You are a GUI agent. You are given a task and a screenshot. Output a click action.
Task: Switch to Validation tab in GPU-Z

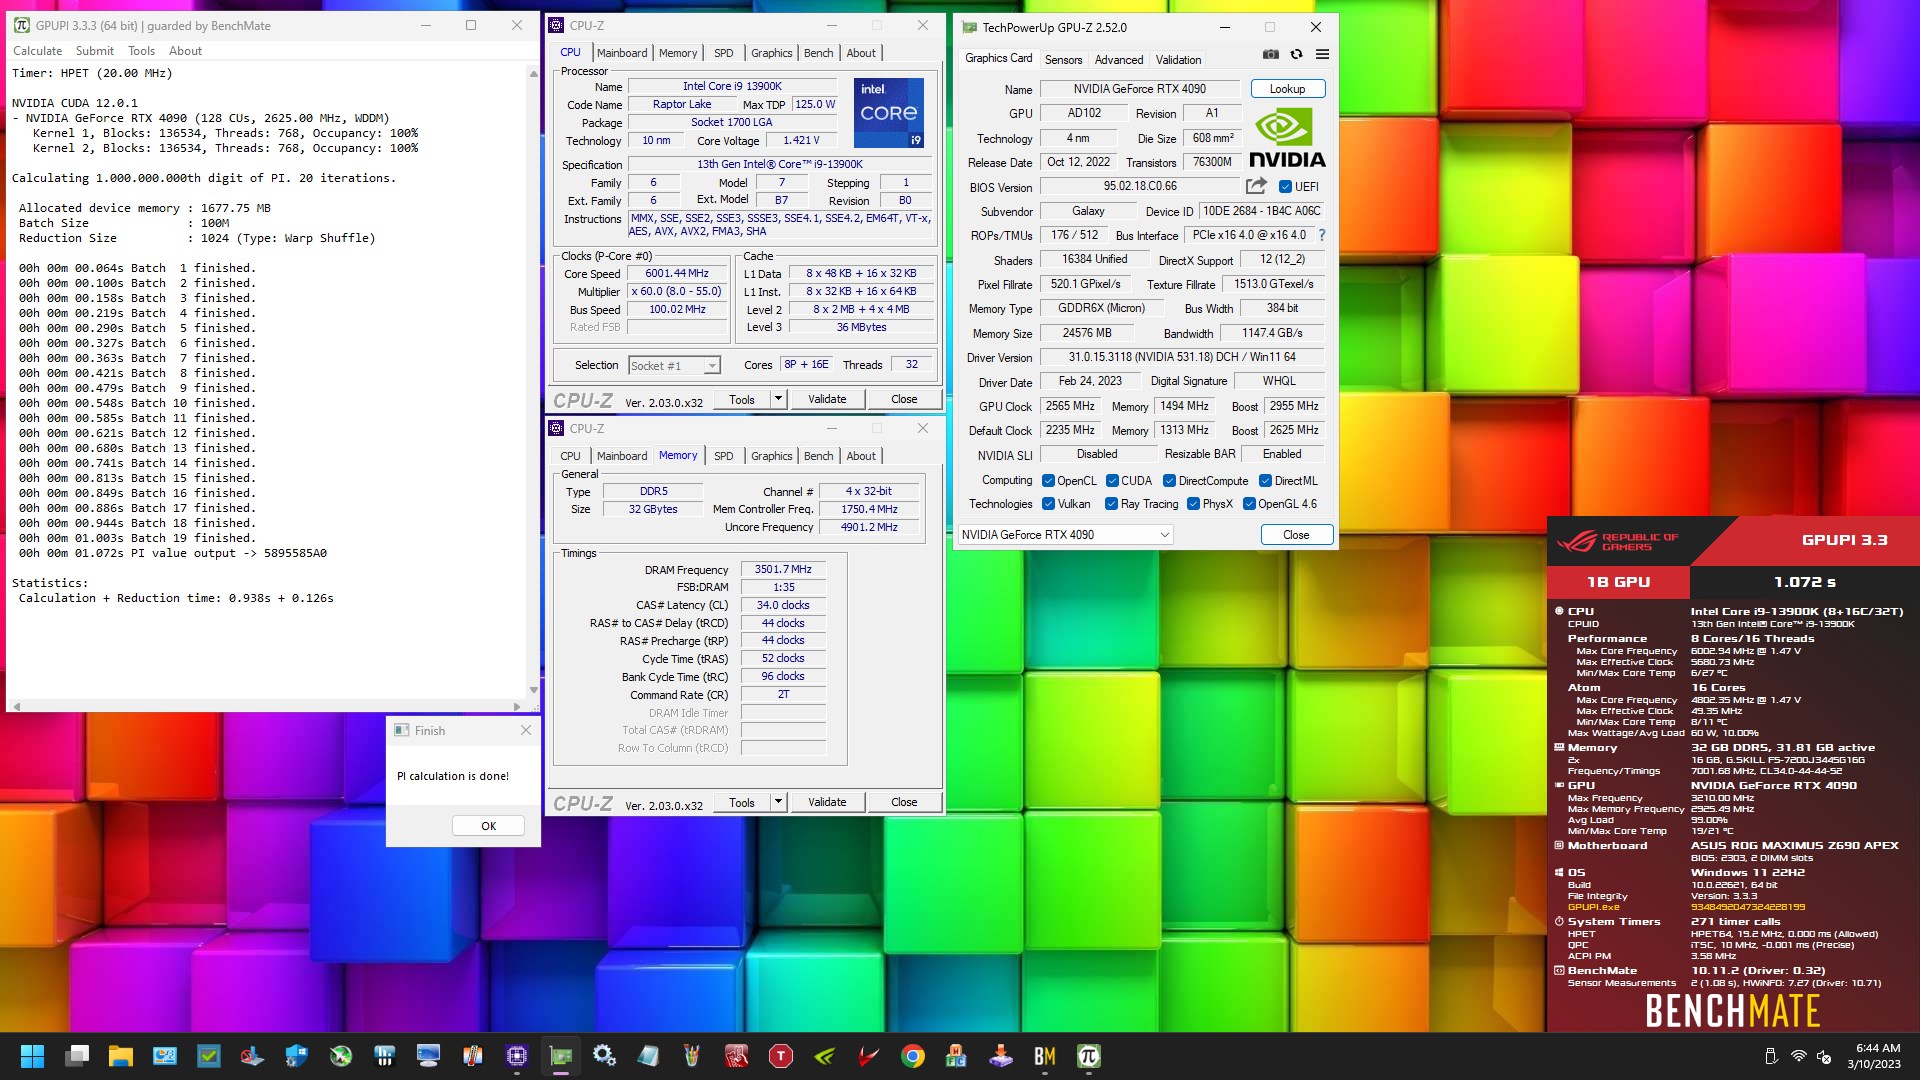click(x=1178, y=60)
